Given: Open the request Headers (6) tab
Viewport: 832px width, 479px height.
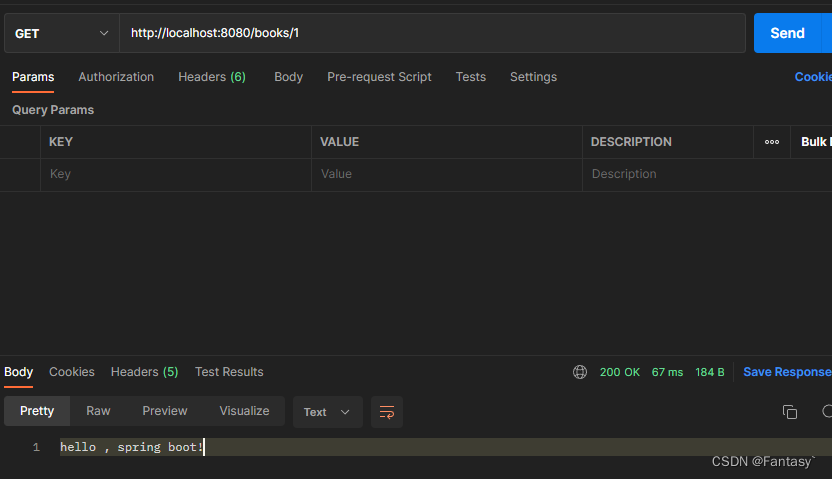Looking at the screenshot, I should (212, 77).
